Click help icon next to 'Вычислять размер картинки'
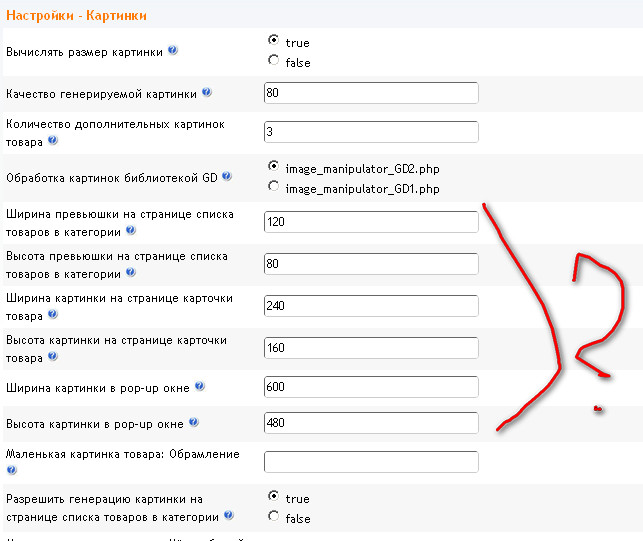 173,51
